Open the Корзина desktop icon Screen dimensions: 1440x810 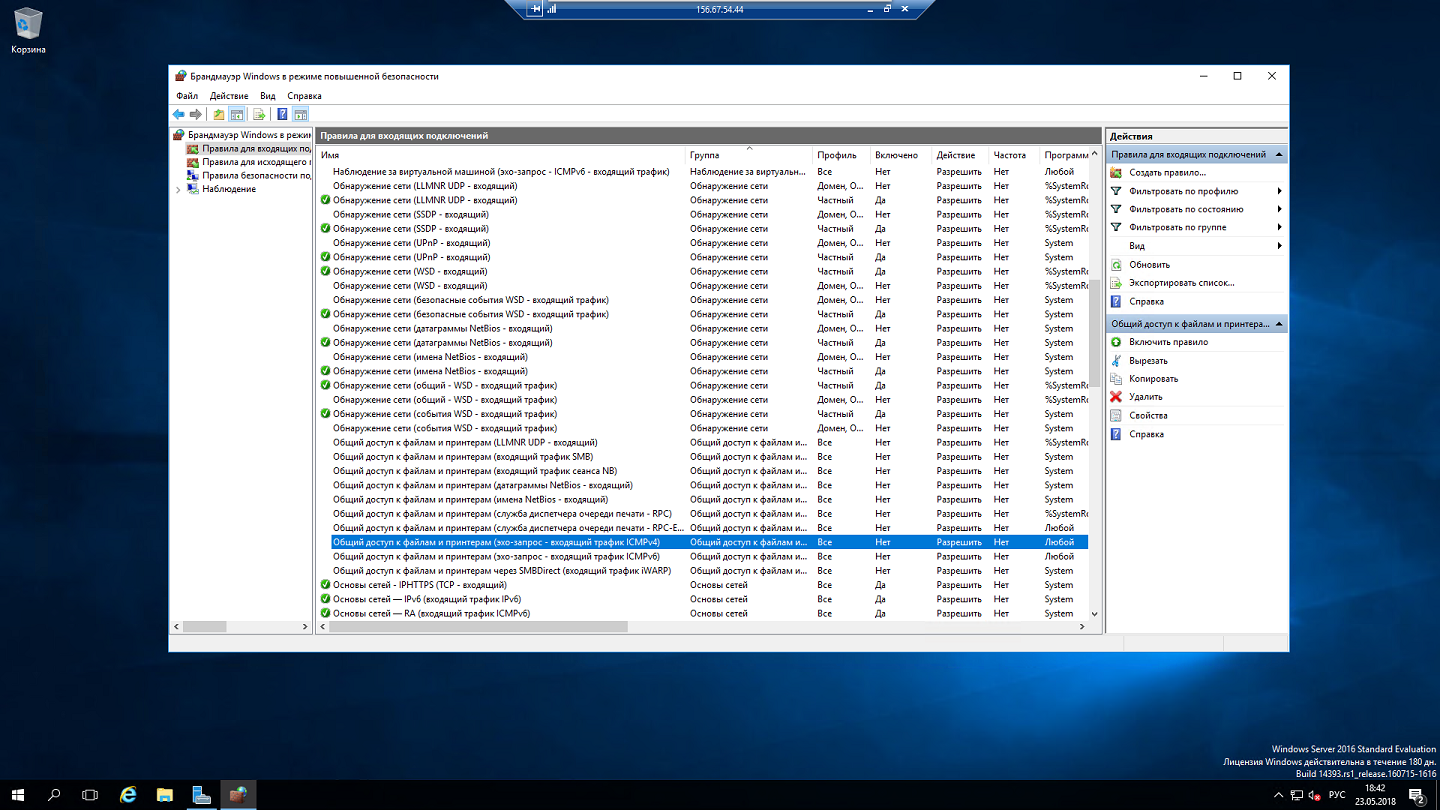click(x=28, y=30)
